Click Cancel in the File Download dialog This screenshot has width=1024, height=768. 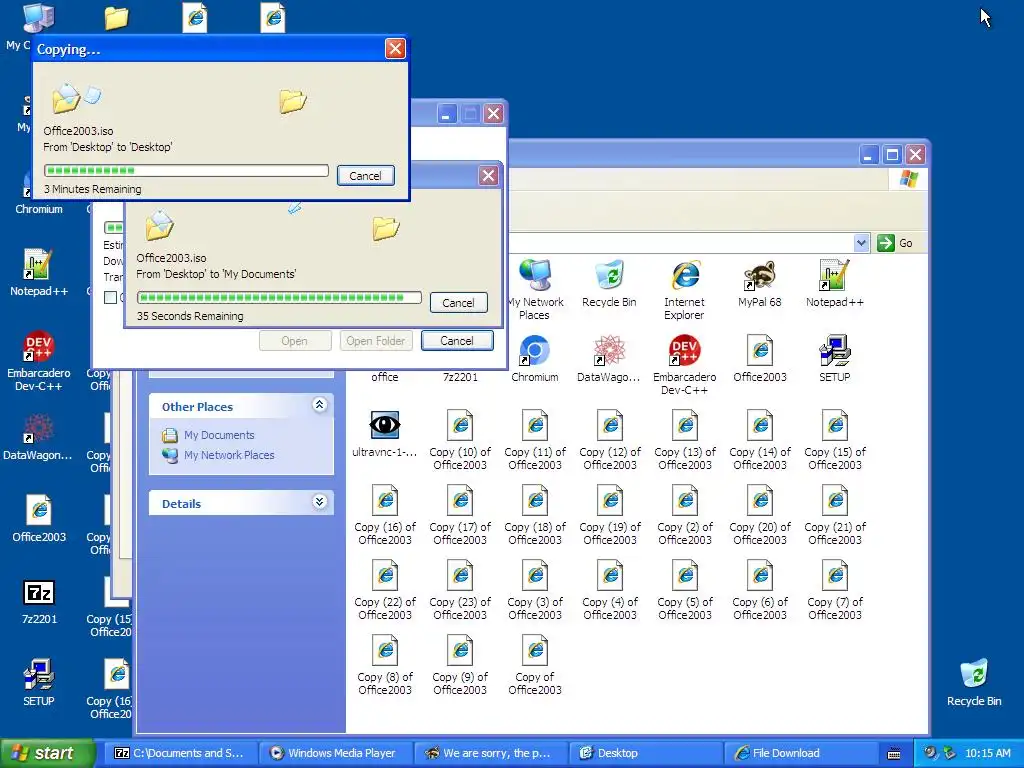point(456,340)
